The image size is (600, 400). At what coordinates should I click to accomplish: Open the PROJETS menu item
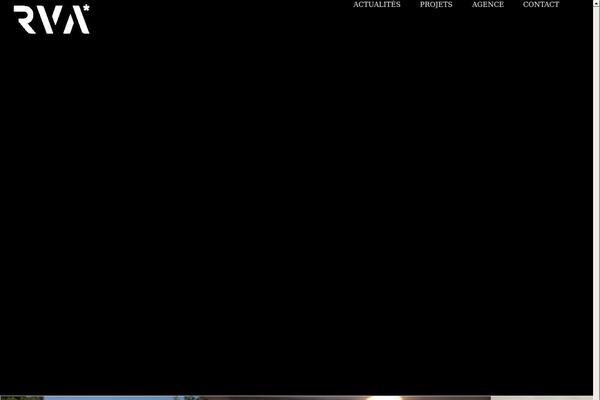tap(436, 5)
